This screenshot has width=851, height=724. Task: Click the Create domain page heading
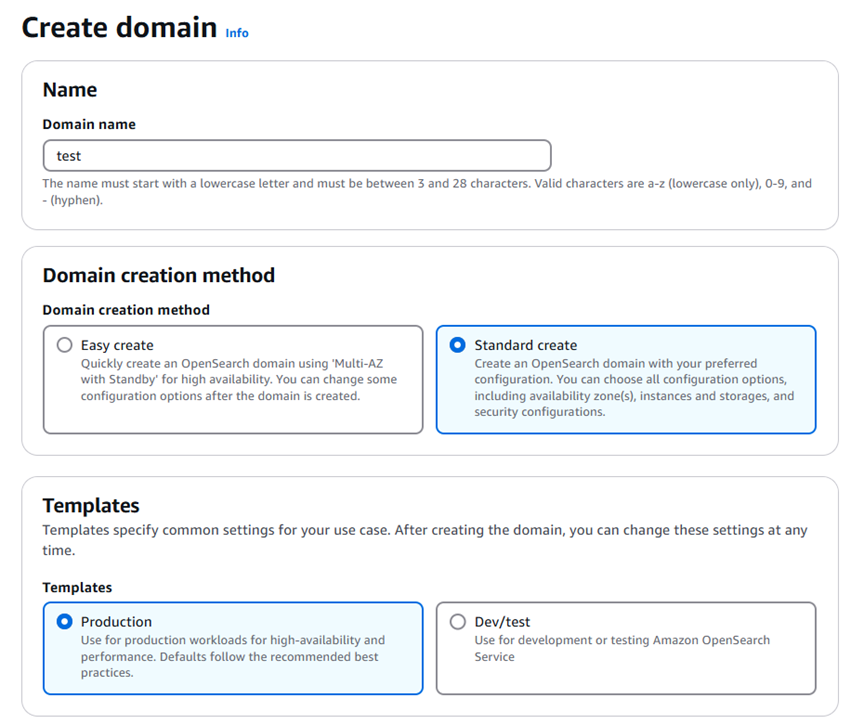pos(119,27)
